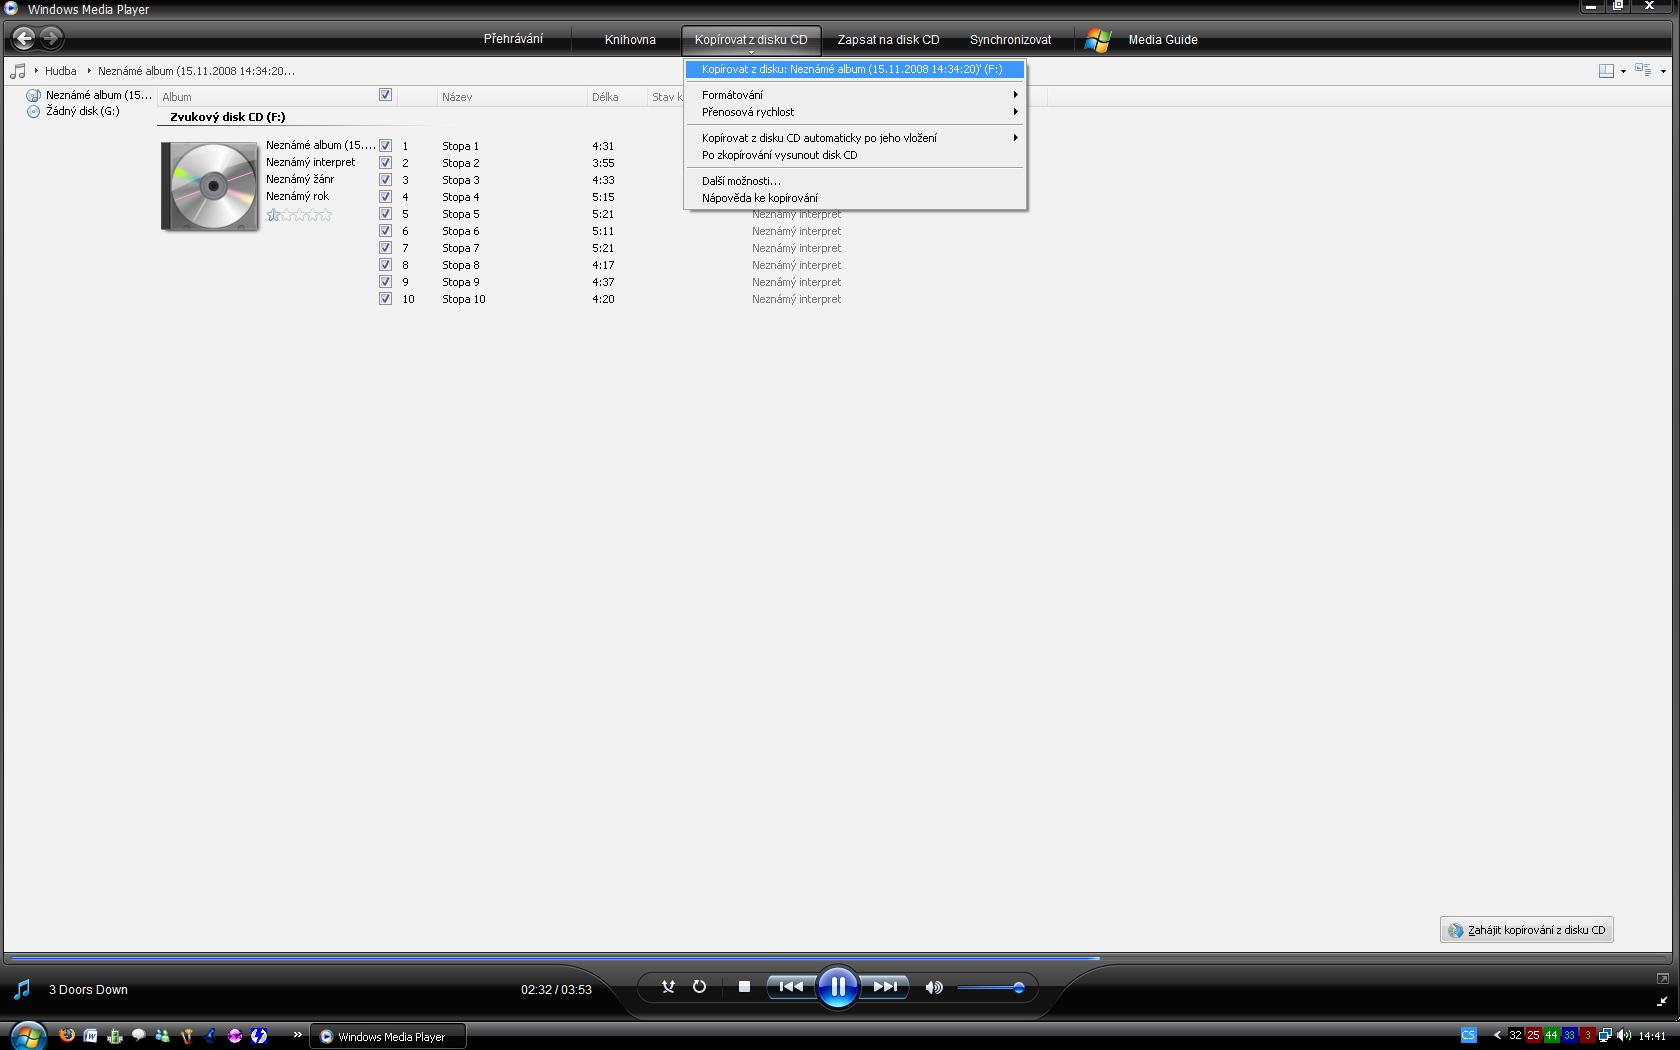This screenshot has height=1050, width=1680.
Task: Switch to full screen view icon
Action: pos(1662,978)
